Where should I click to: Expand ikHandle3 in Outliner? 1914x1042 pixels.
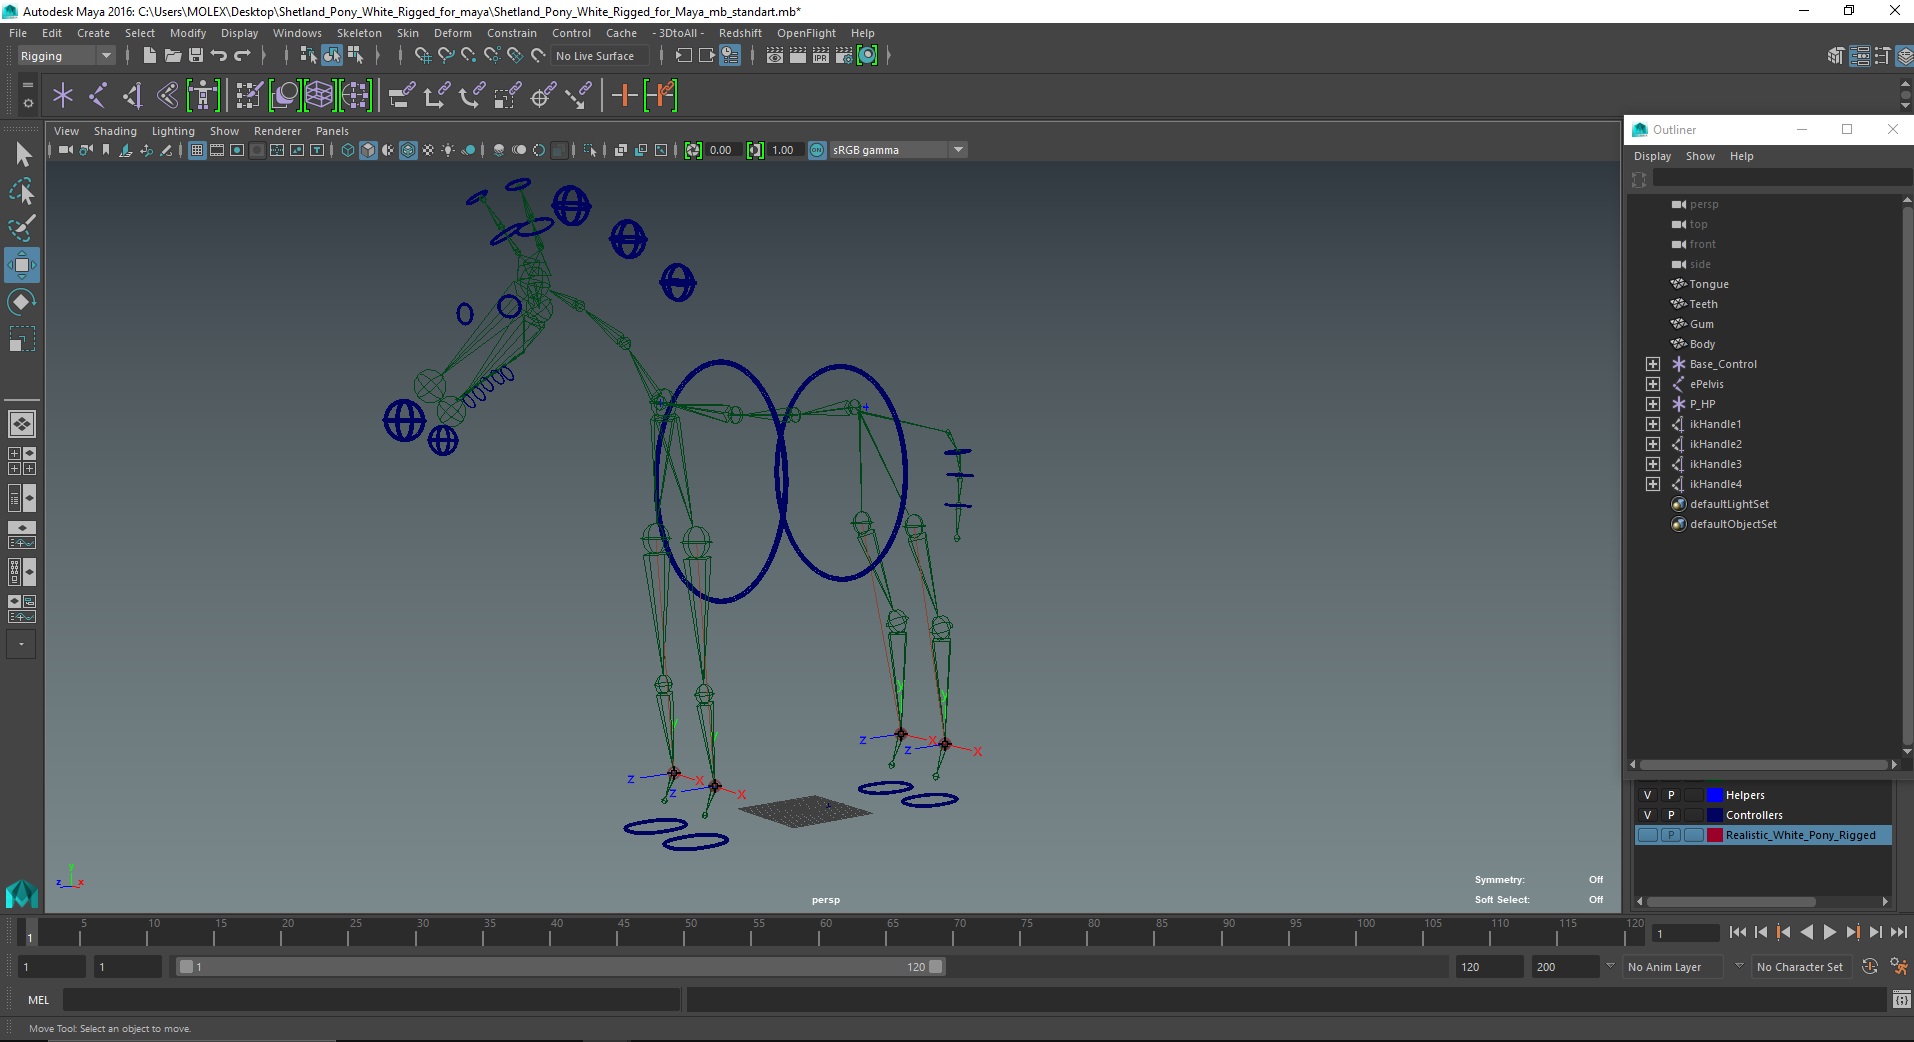pyautogui.click(x=1653, y=464)
